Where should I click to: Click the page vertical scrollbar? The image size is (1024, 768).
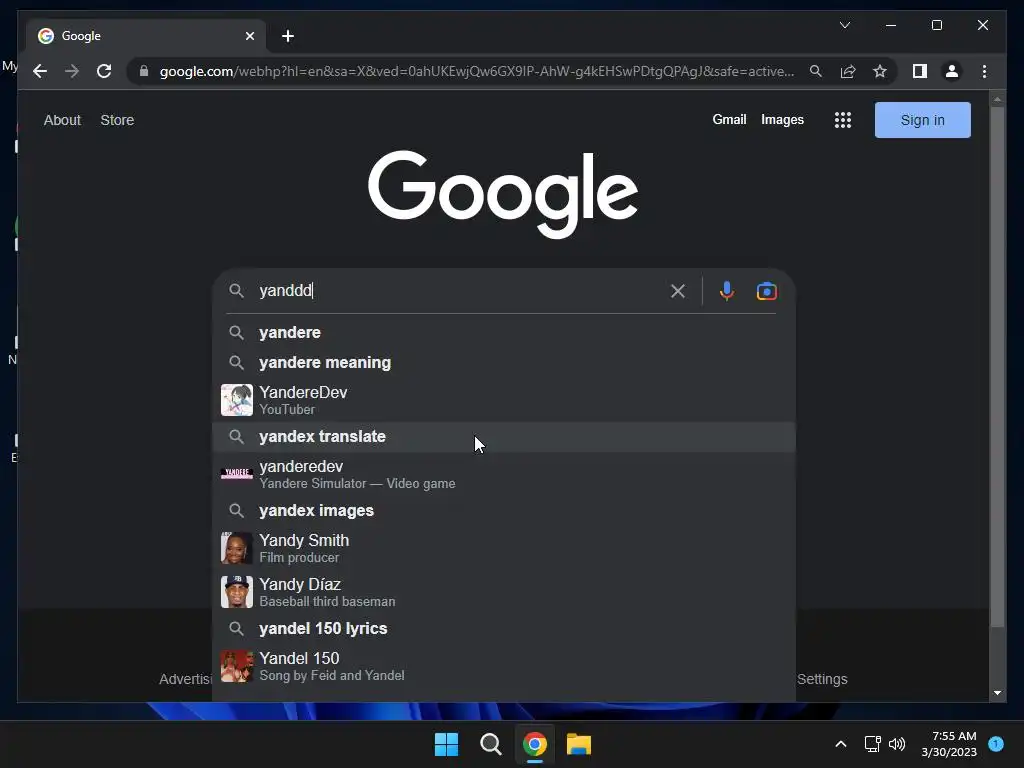997,366
